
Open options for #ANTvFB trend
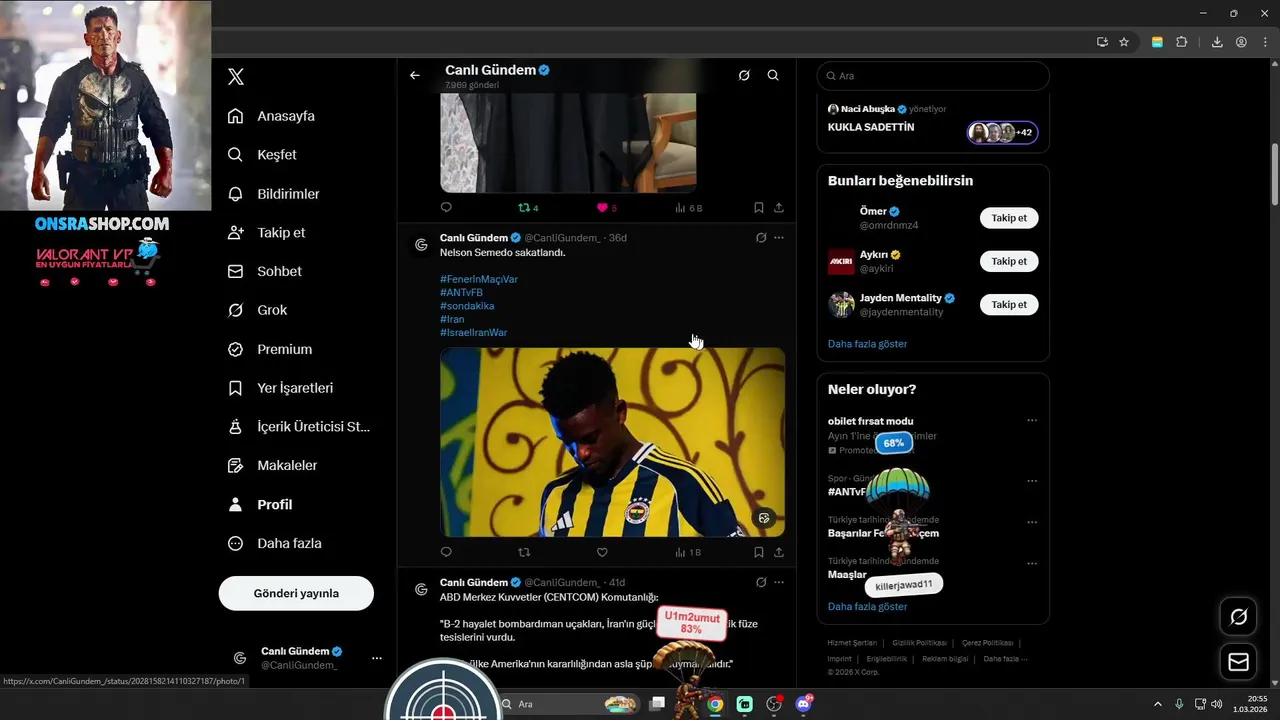pos(1032,481)
